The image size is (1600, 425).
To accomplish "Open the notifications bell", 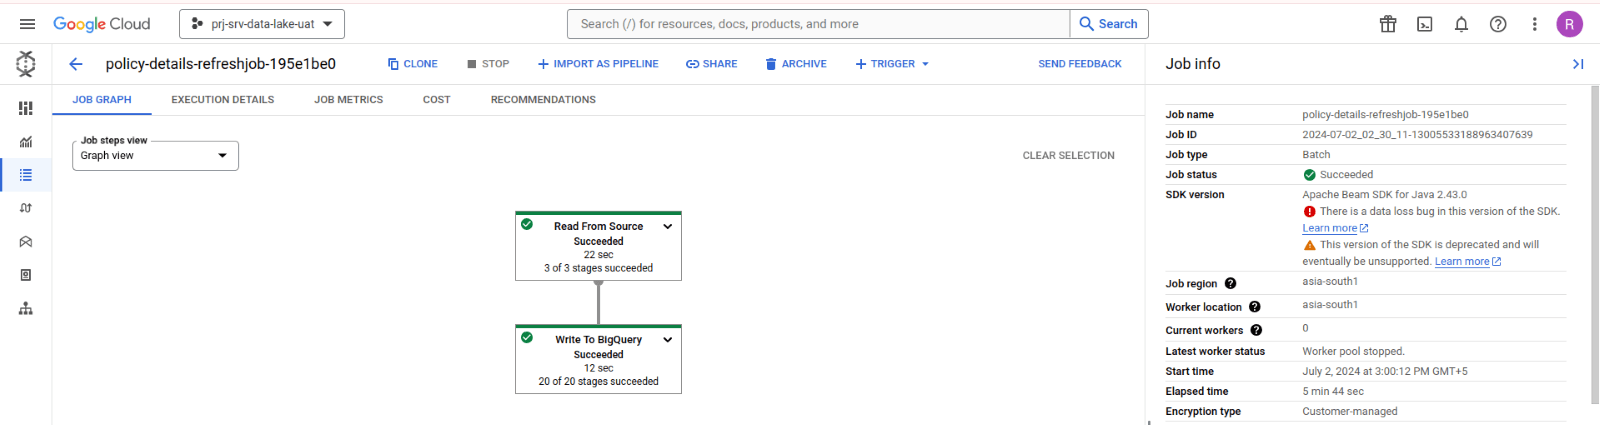I will click(x=1461, y=24).
